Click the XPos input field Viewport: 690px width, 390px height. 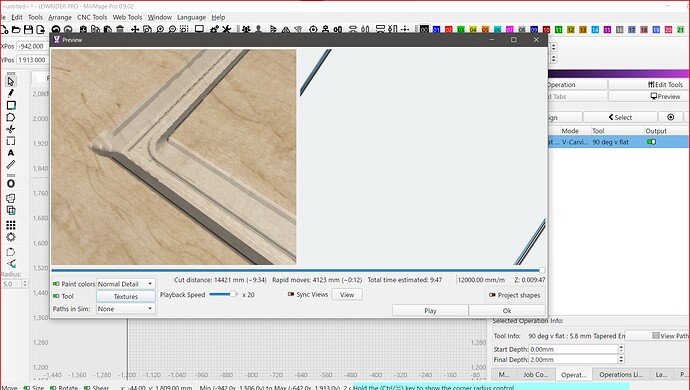[x=32, y=46]
